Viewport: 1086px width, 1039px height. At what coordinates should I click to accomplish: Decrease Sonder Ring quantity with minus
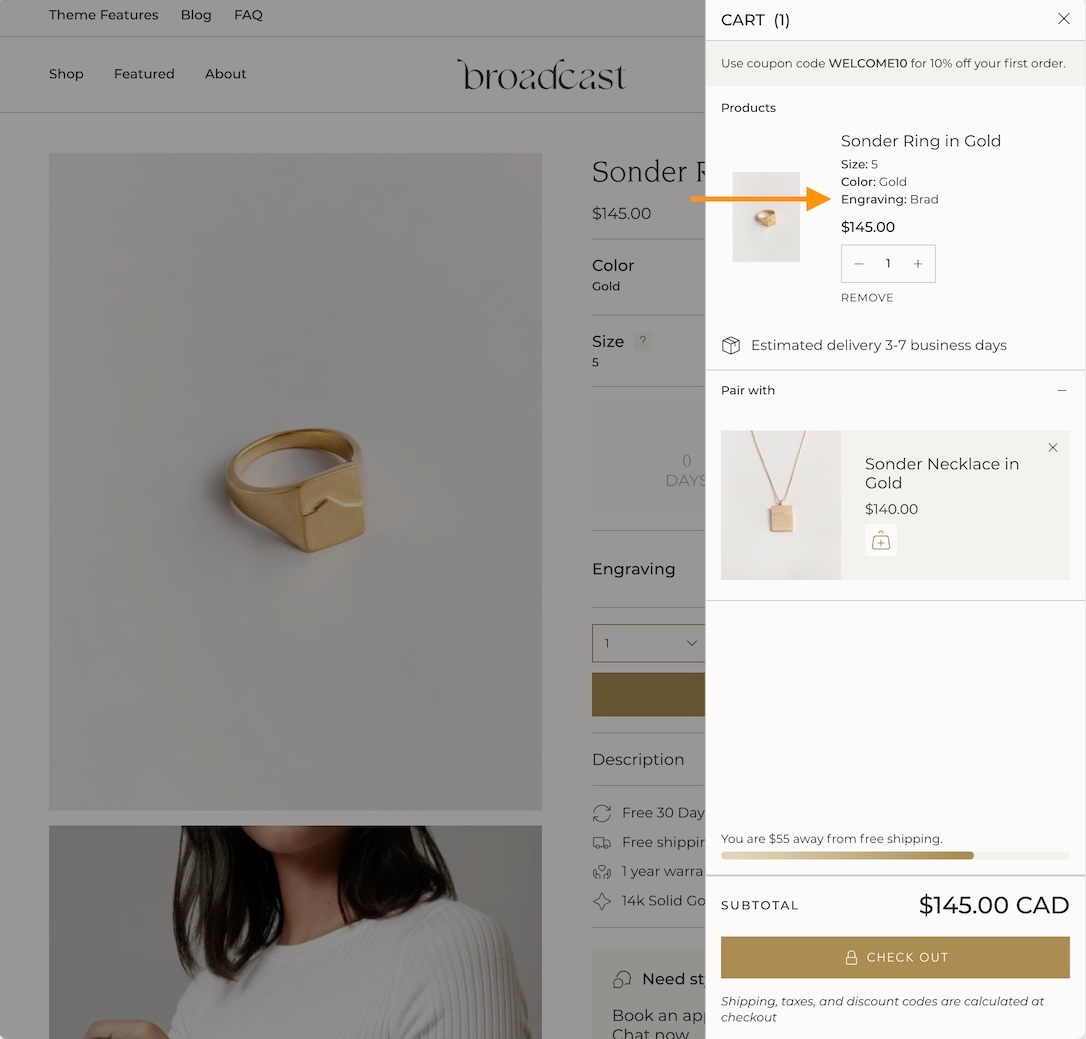point(859,264)
